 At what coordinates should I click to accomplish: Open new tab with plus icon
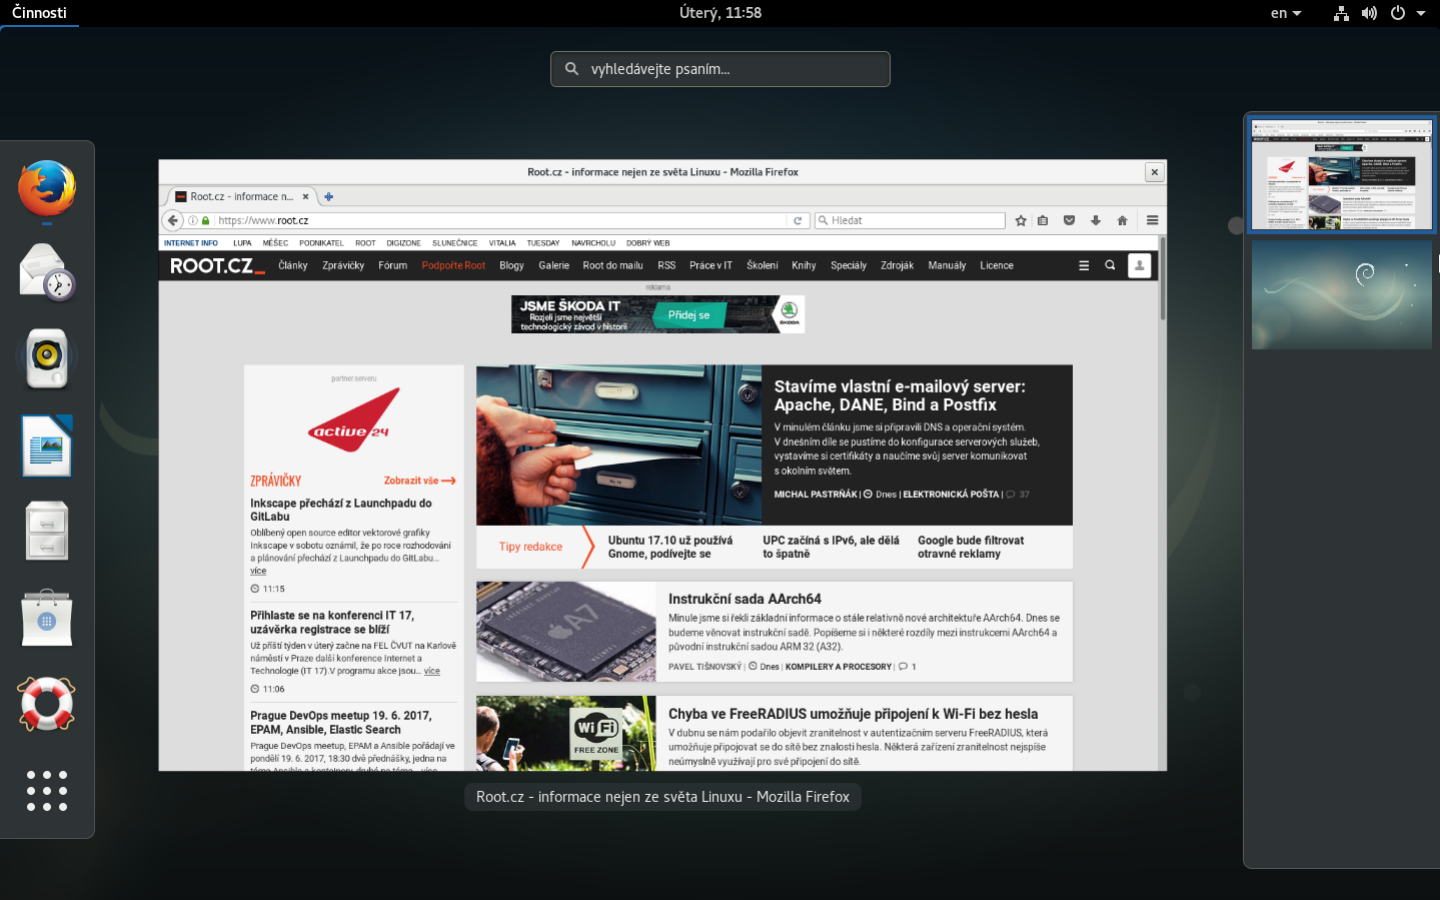point(328,197)
